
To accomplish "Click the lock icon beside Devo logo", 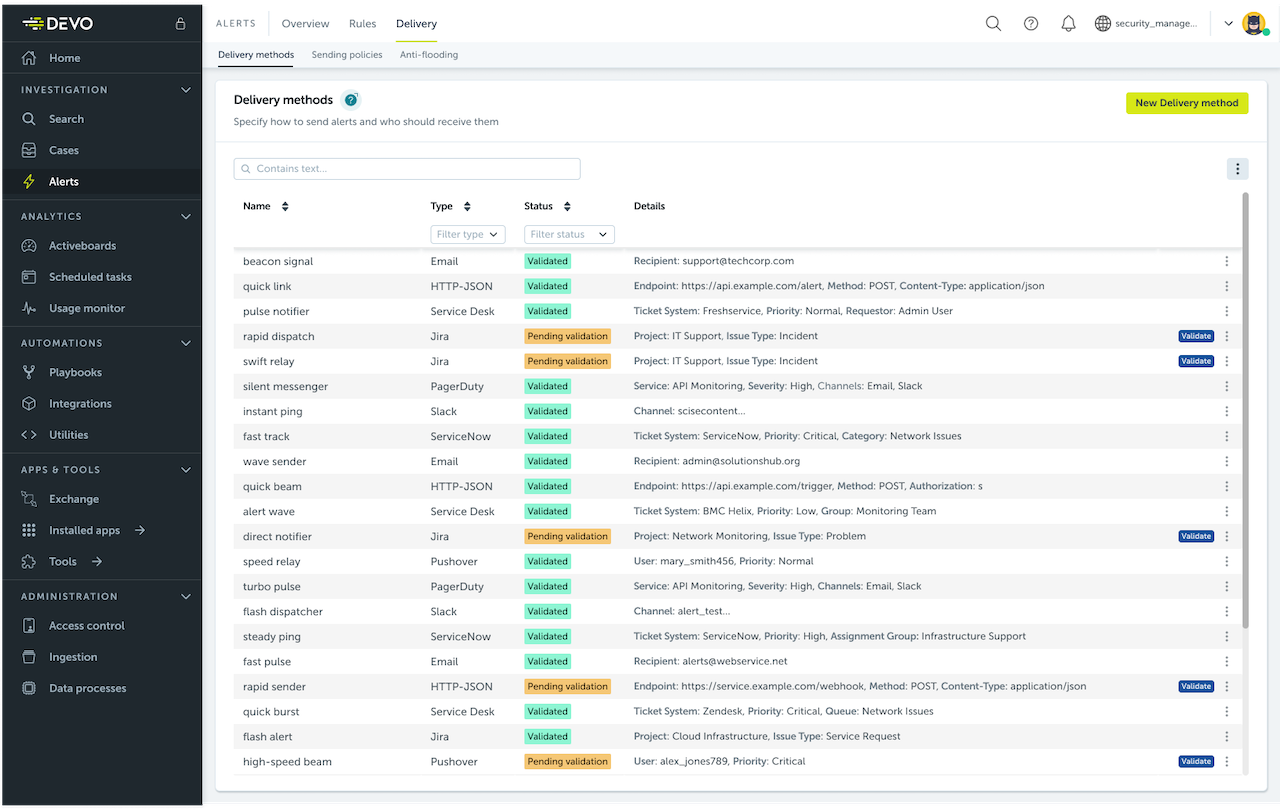I will (180, 24).
